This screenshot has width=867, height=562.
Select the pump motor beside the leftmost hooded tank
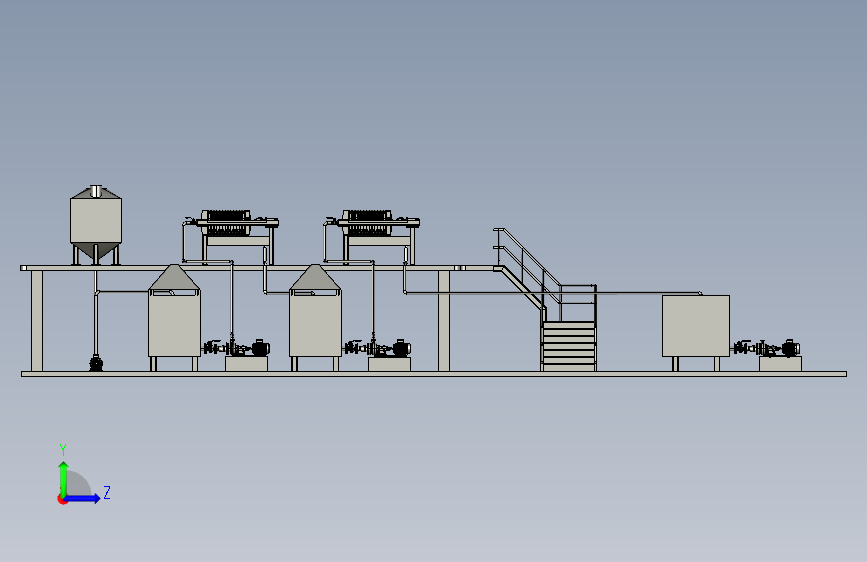[260, 348]
